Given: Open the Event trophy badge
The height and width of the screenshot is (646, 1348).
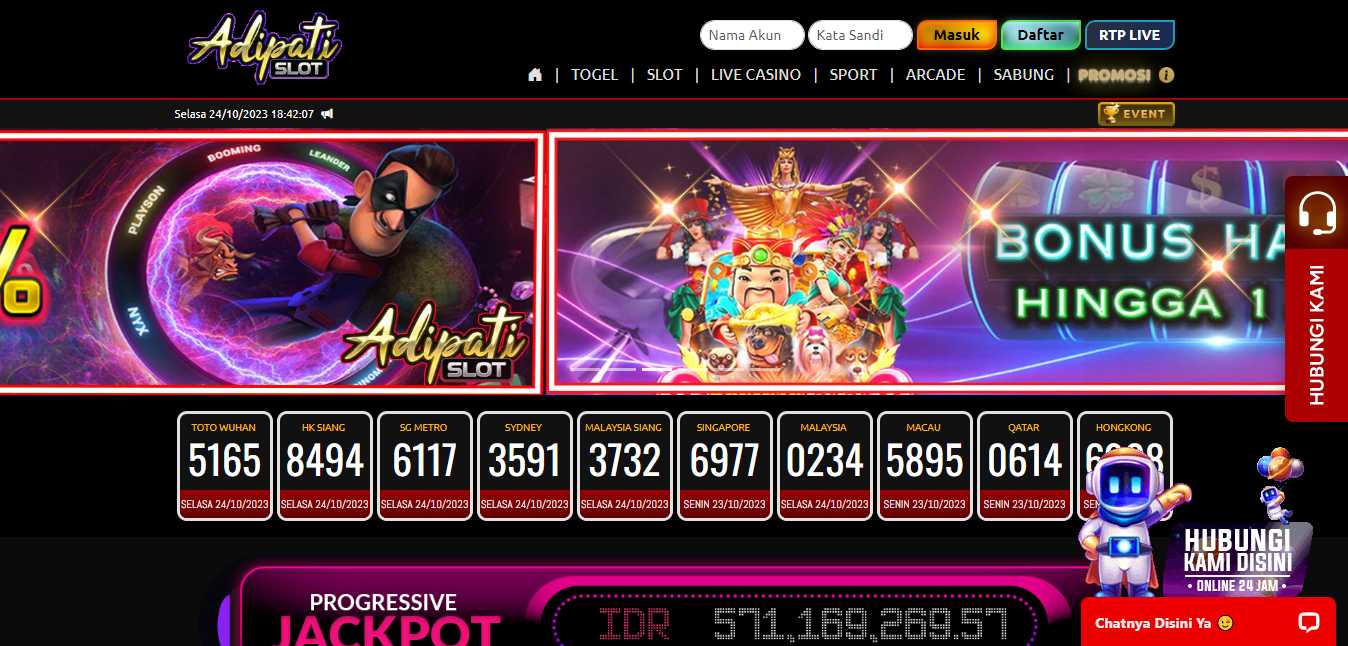Looking at the screenshot, I should click(x=1136, y=114).
